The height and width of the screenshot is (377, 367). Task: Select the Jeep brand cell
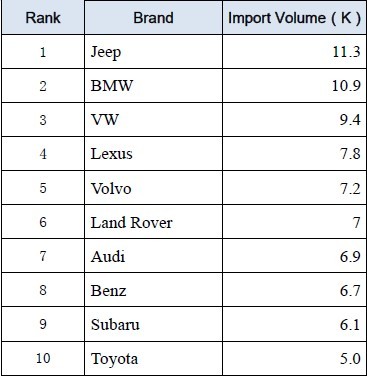(x=153, y=52)
